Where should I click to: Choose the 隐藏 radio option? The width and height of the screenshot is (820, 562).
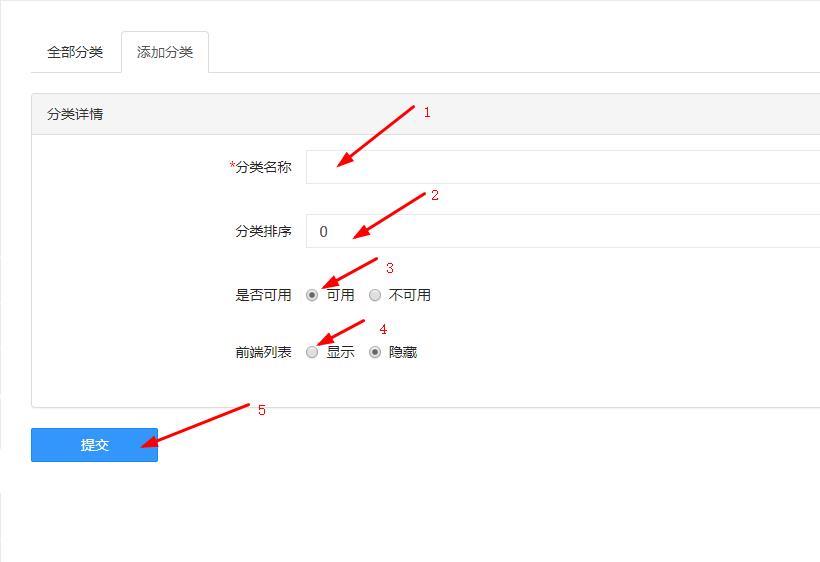pos(375,352)
